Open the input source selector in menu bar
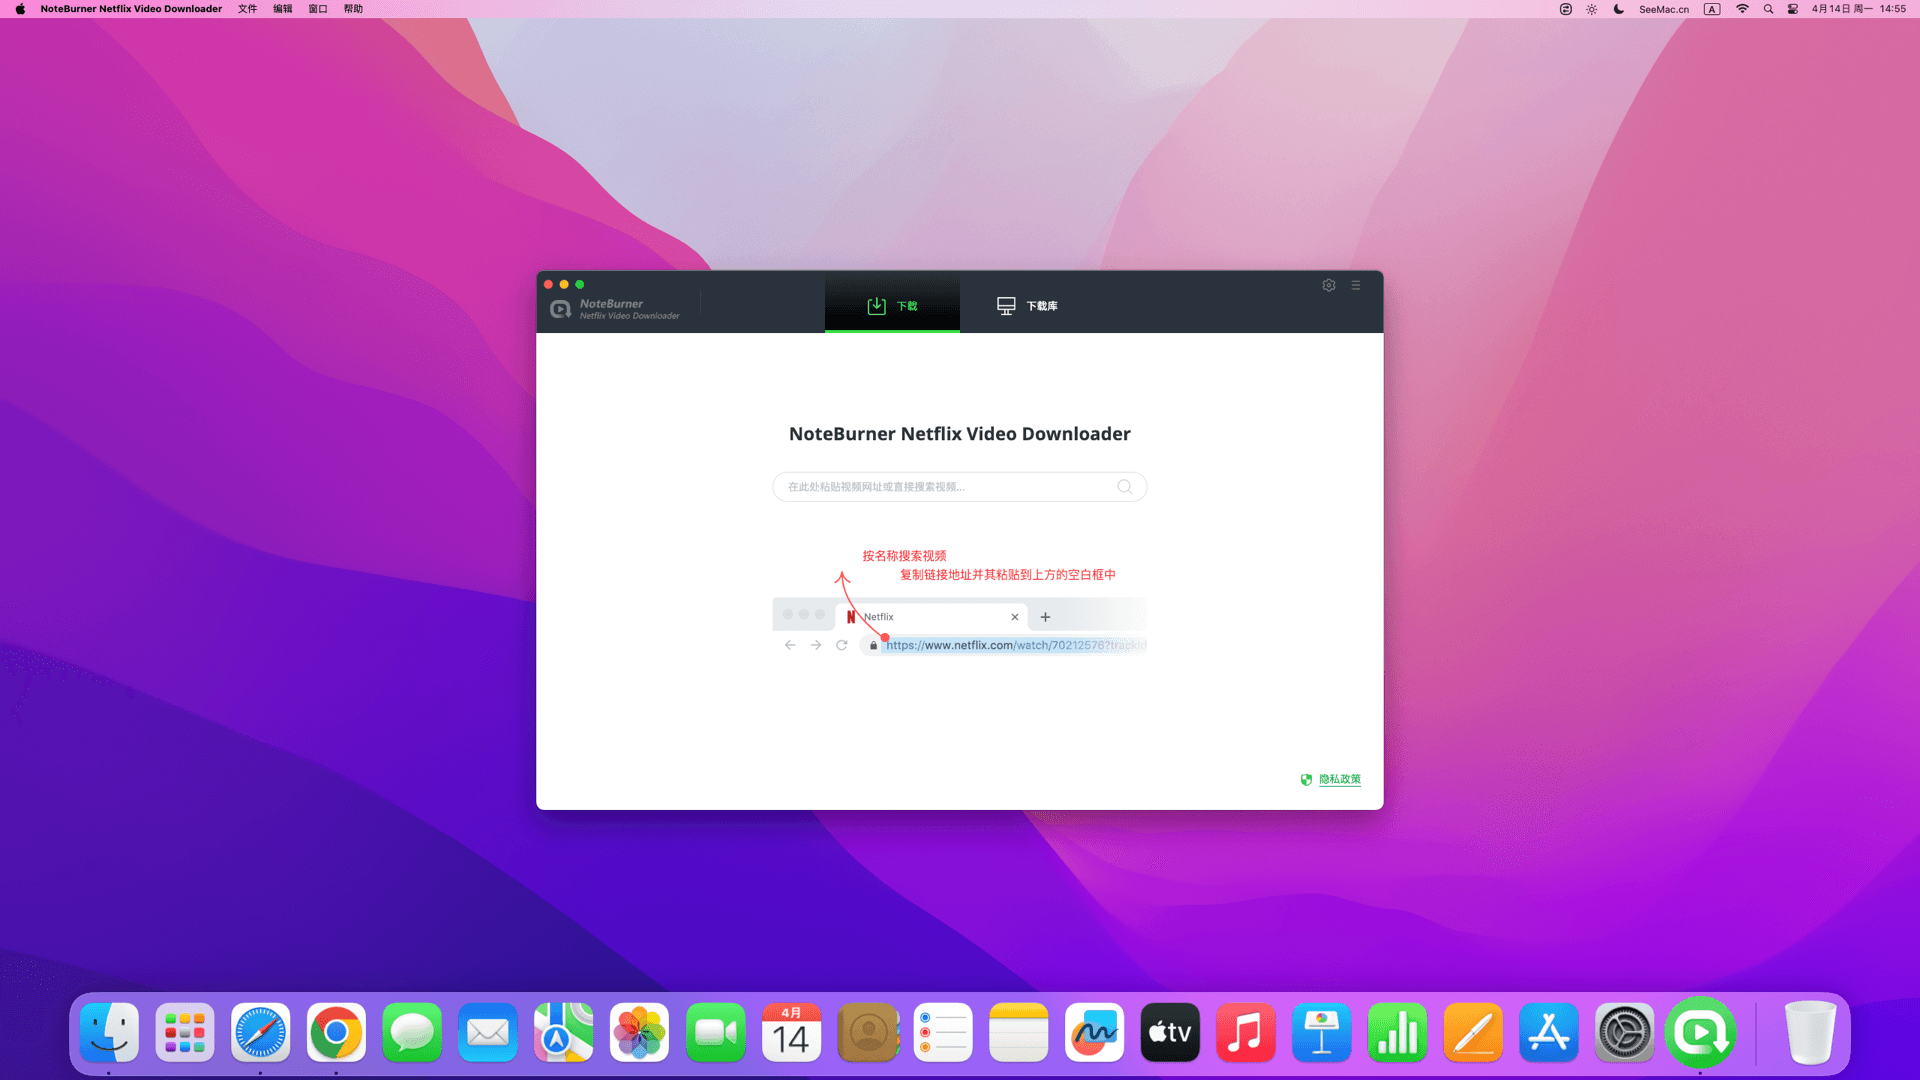The height and width of the screenshot is (1080, 1920). pos(1712,9)
